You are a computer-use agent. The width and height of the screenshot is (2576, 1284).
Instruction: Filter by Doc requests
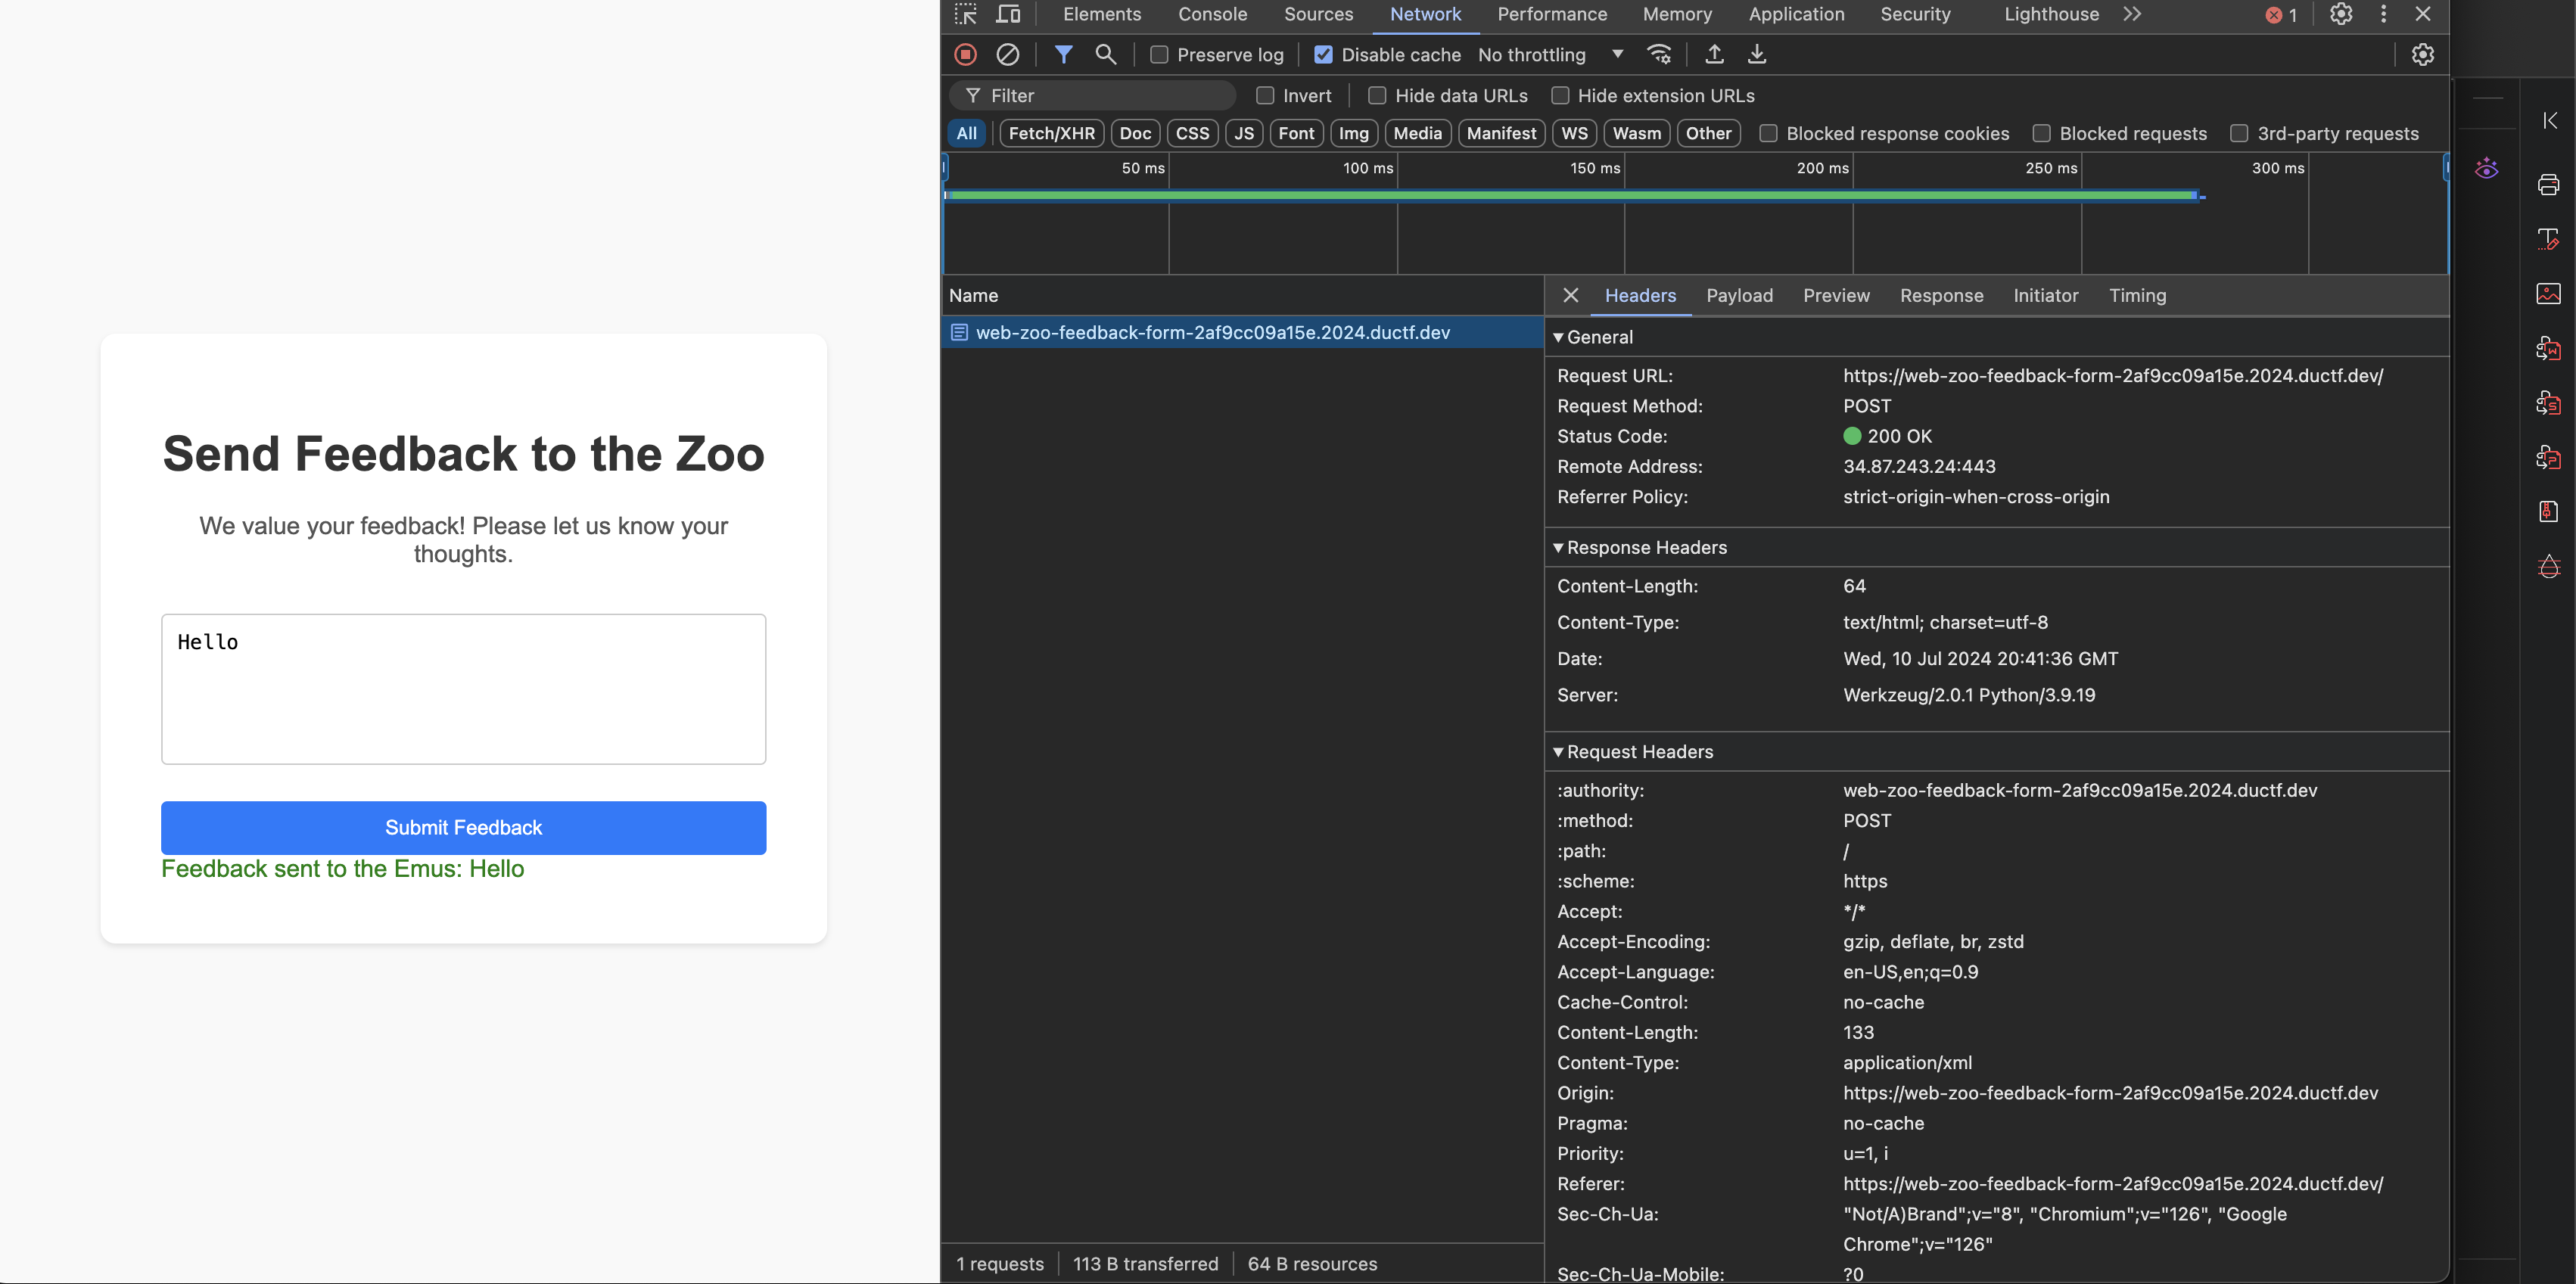[1135, 133]
